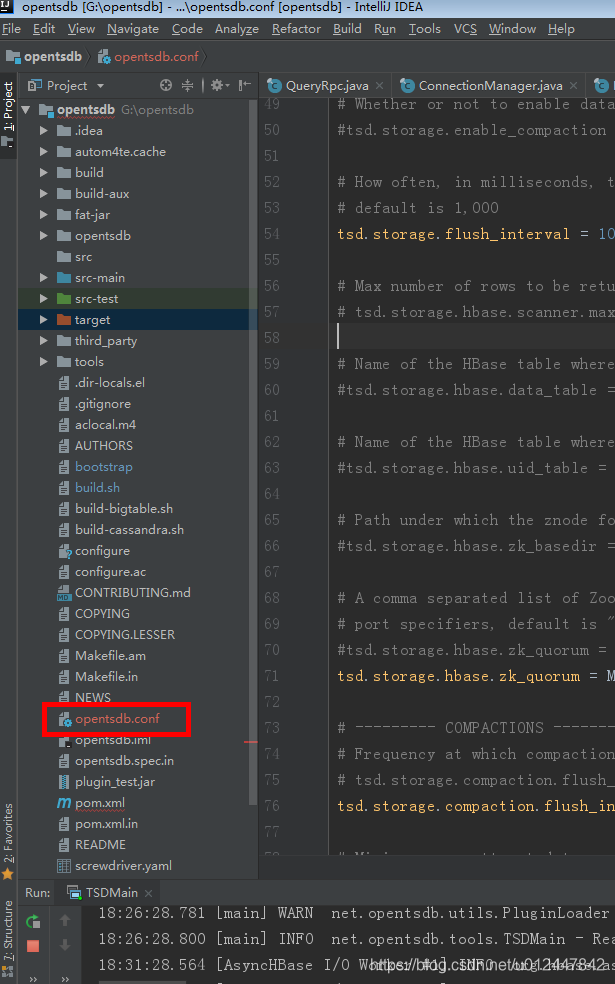Click line 71 zk_quorum setting text
This screenshot has height=984, width=615.
coord(476,676)
